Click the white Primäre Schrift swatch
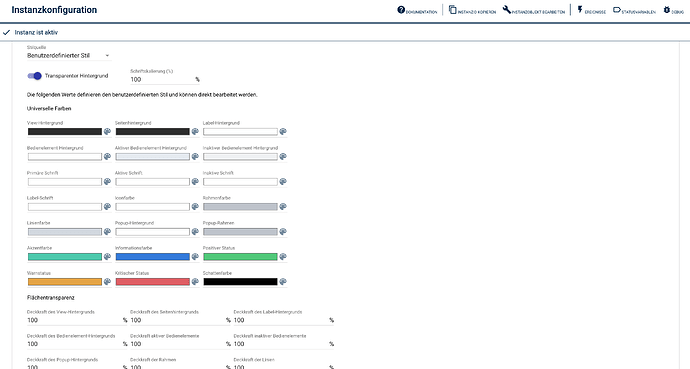 coord(65,182)
